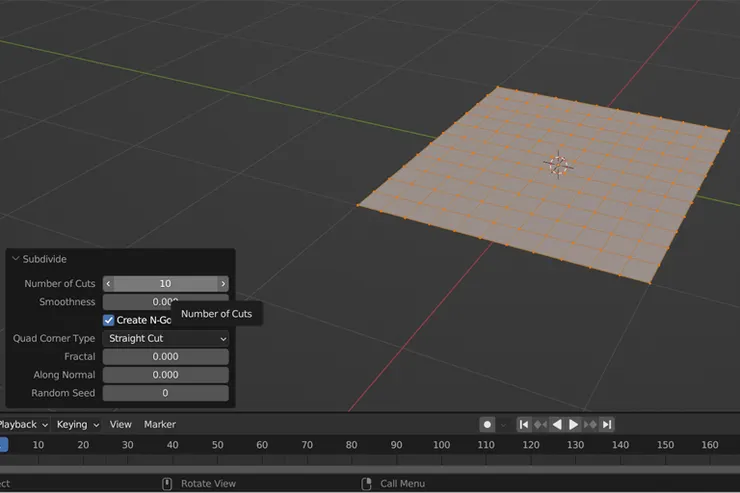Collapse the Subdivide operator panel

(x=16, y=259)
